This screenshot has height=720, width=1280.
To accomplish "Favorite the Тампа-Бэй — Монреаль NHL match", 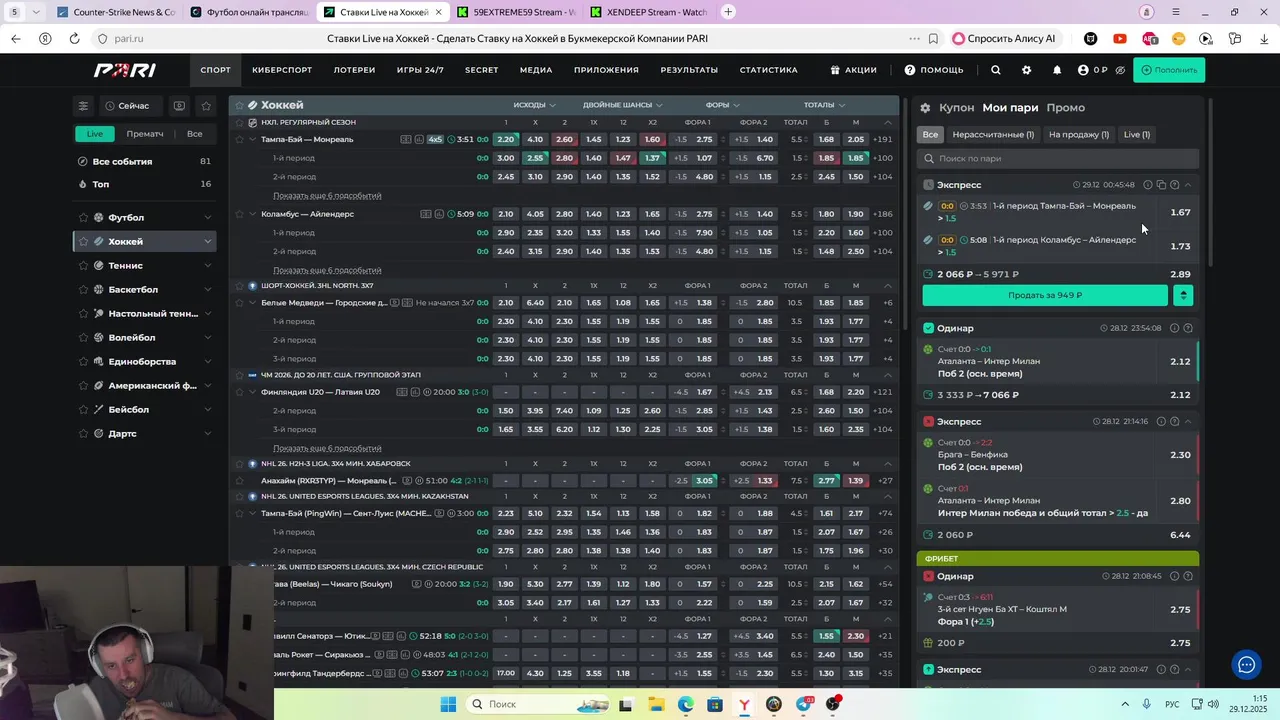I will (x=238, y=139).
